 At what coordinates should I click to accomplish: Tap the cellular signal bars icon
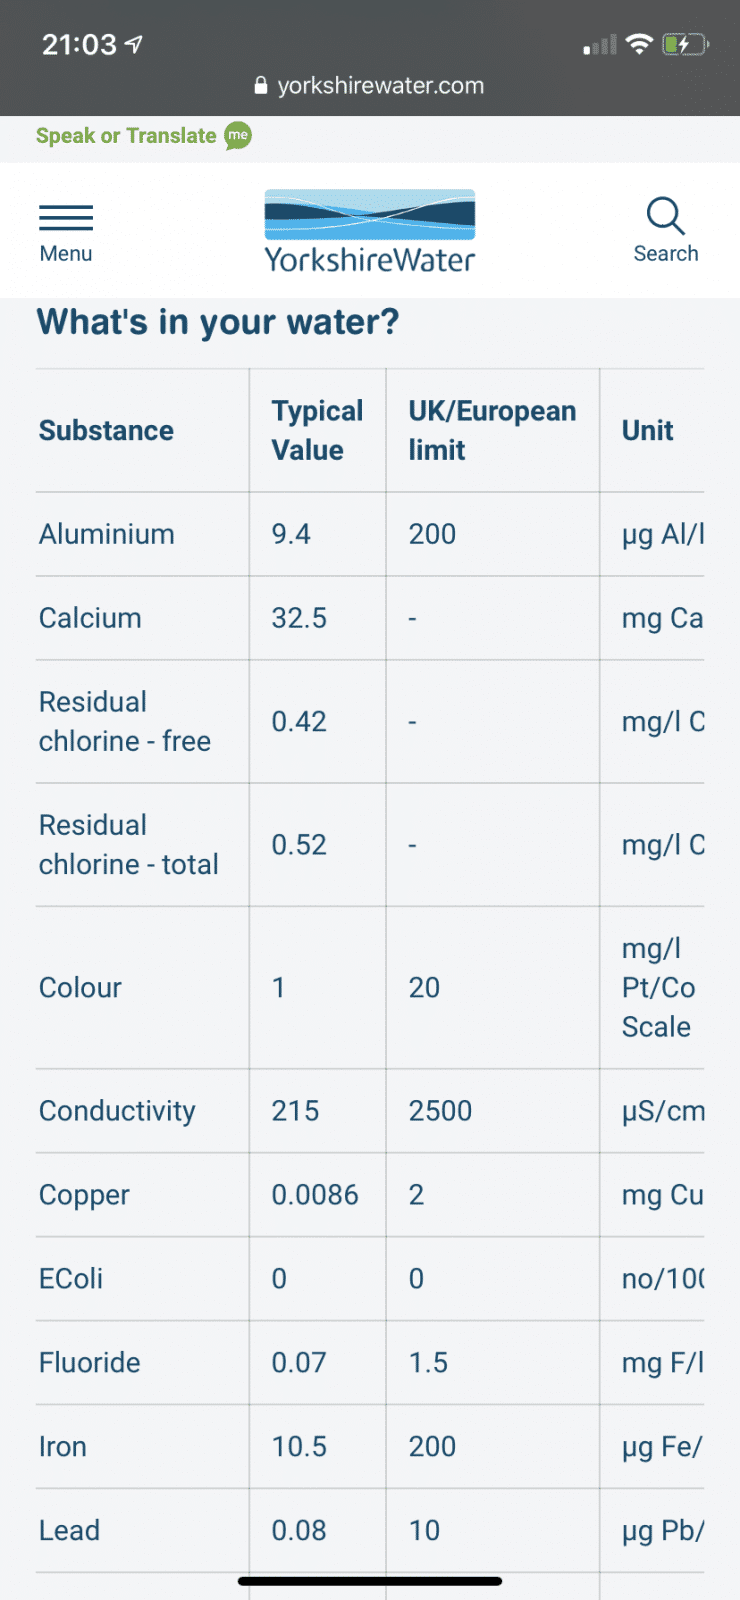tap(600, 45)
